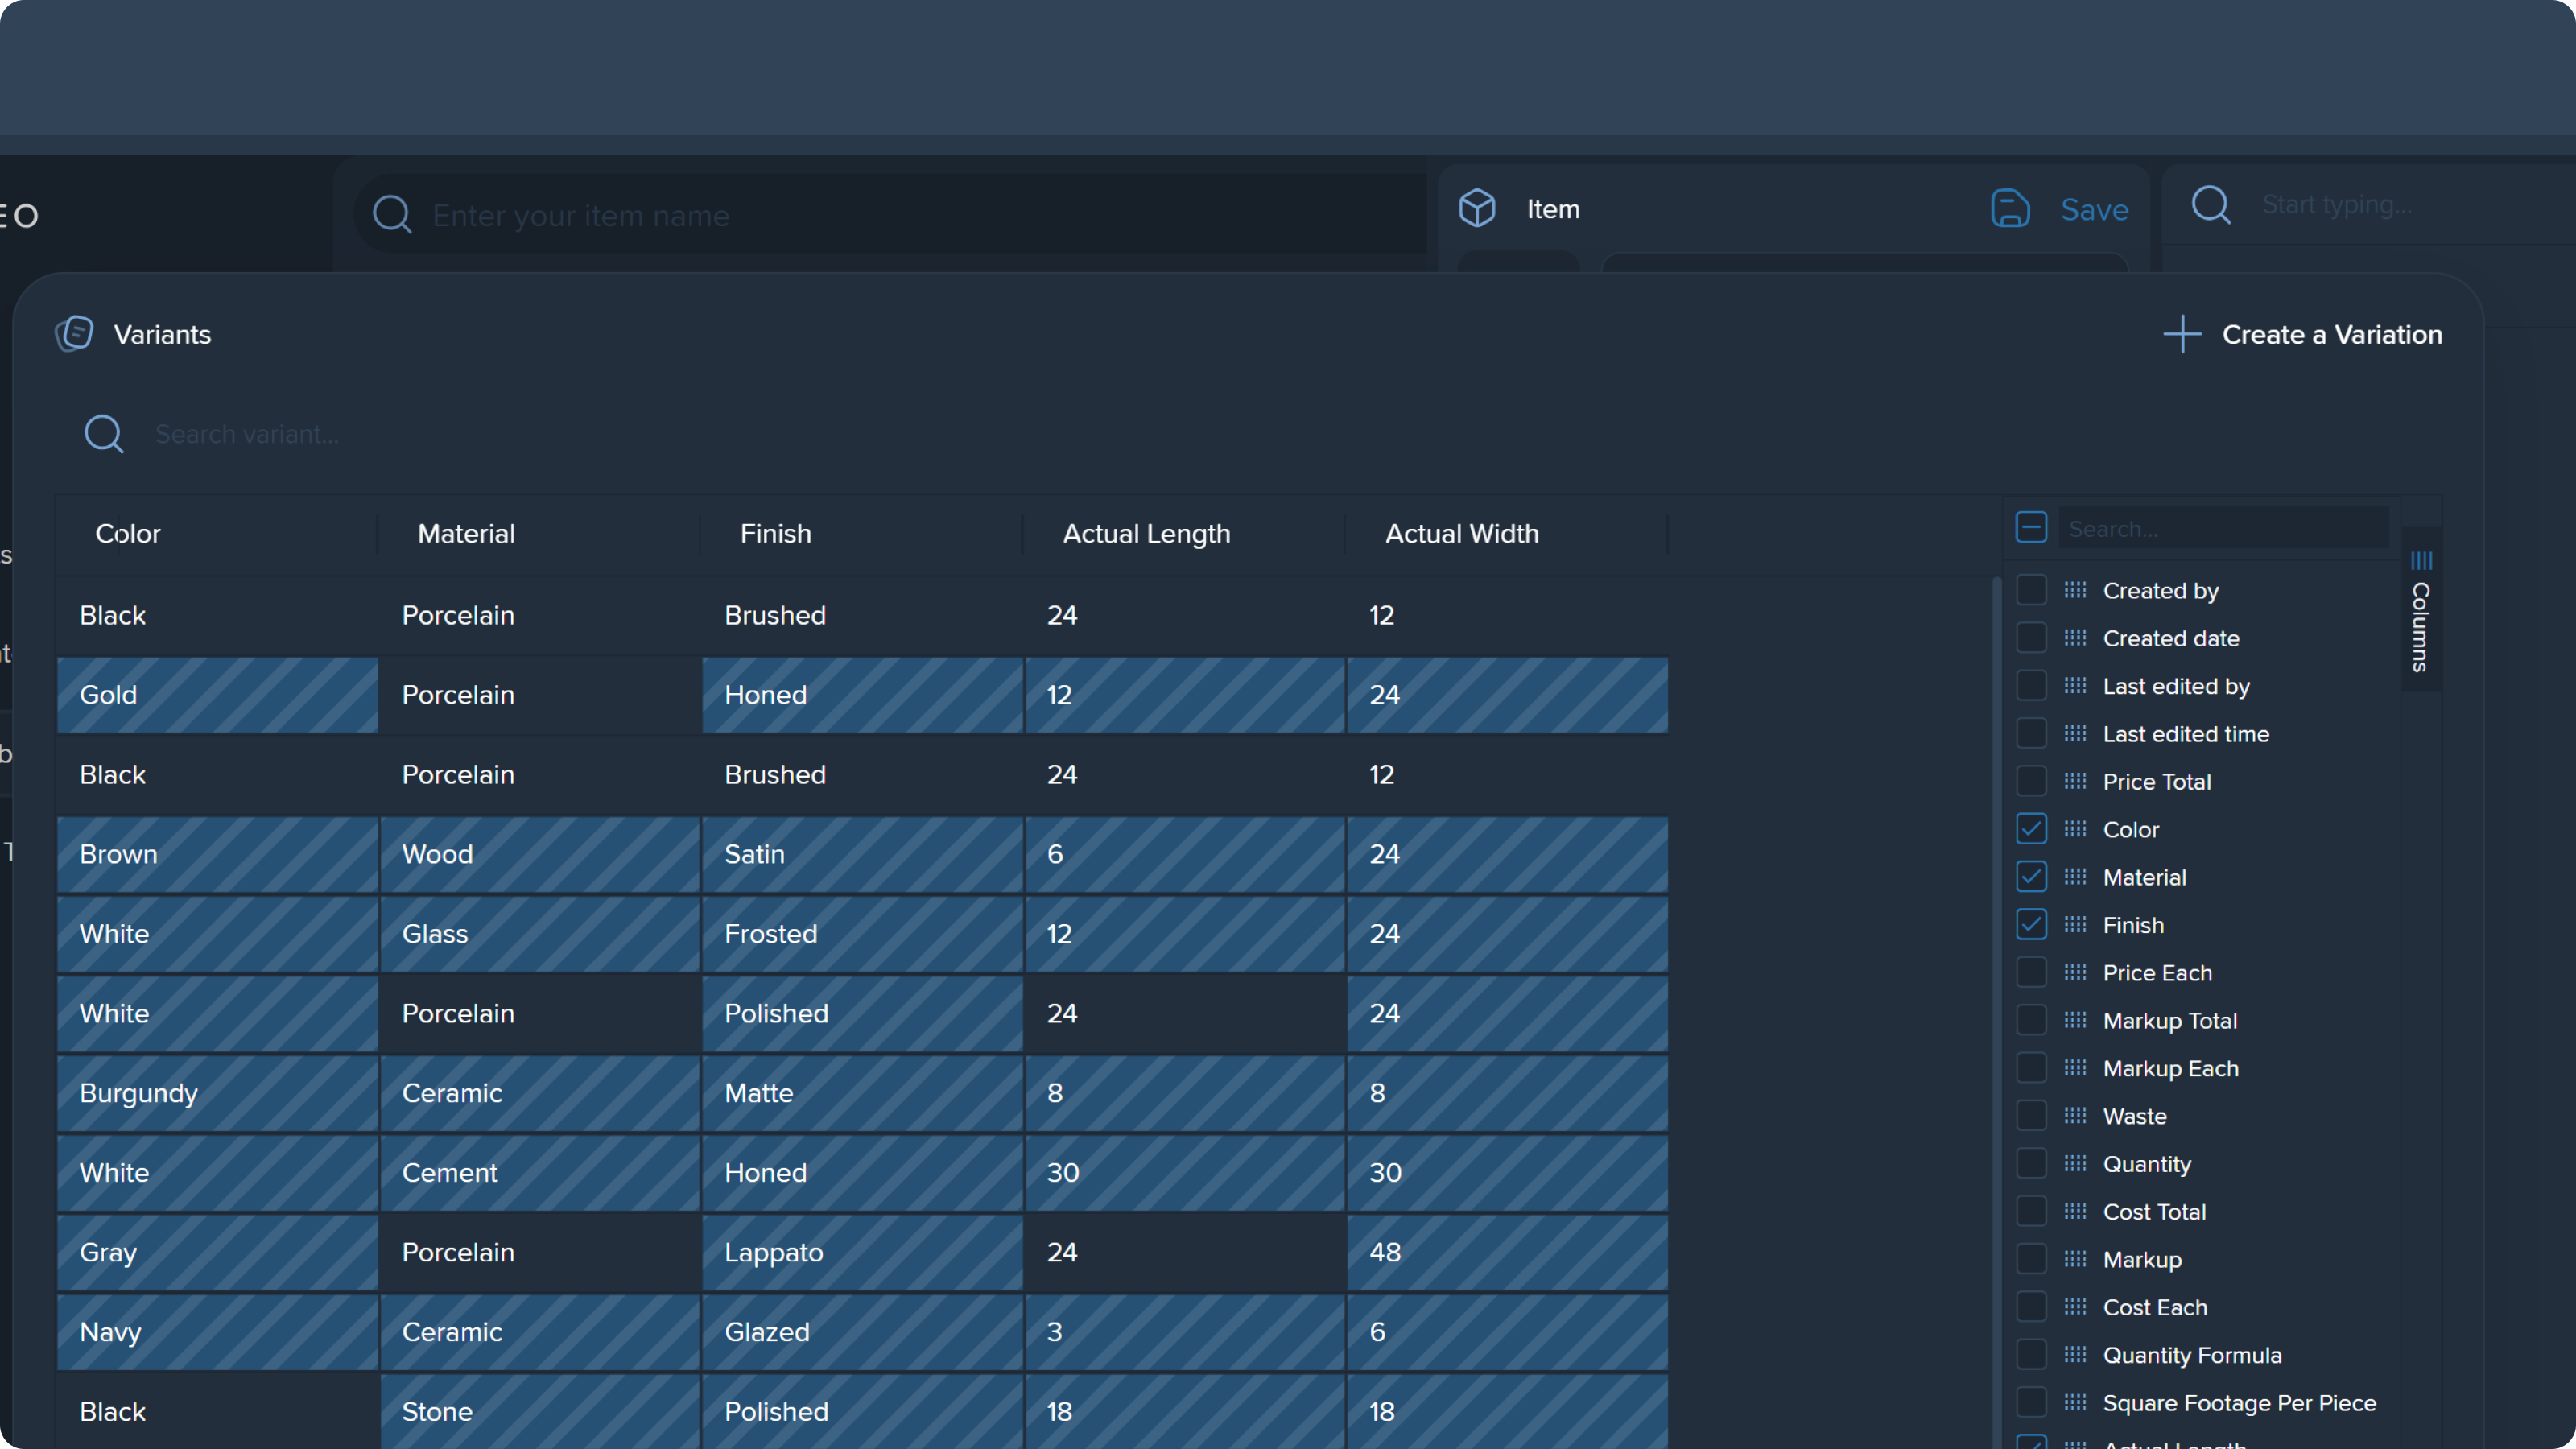Click the columns list Search field
Image resolution: width=2576 pixels, height=1449 pixels.
point(2222,528)
